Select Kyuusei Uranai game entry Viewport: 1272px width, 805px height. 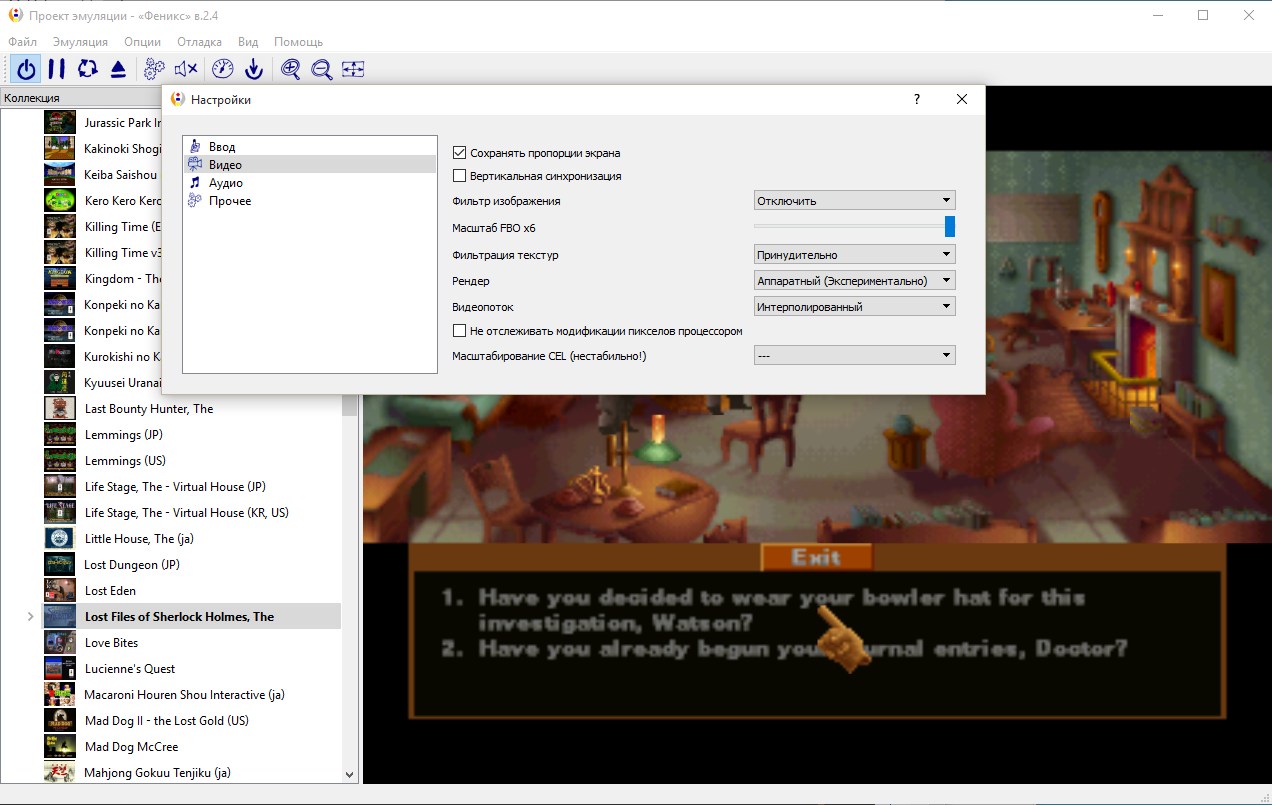coord(122,382)
